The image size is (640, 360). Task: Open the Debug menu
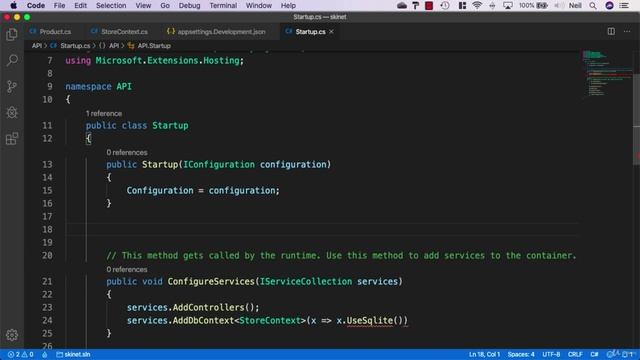coord(189,5)
